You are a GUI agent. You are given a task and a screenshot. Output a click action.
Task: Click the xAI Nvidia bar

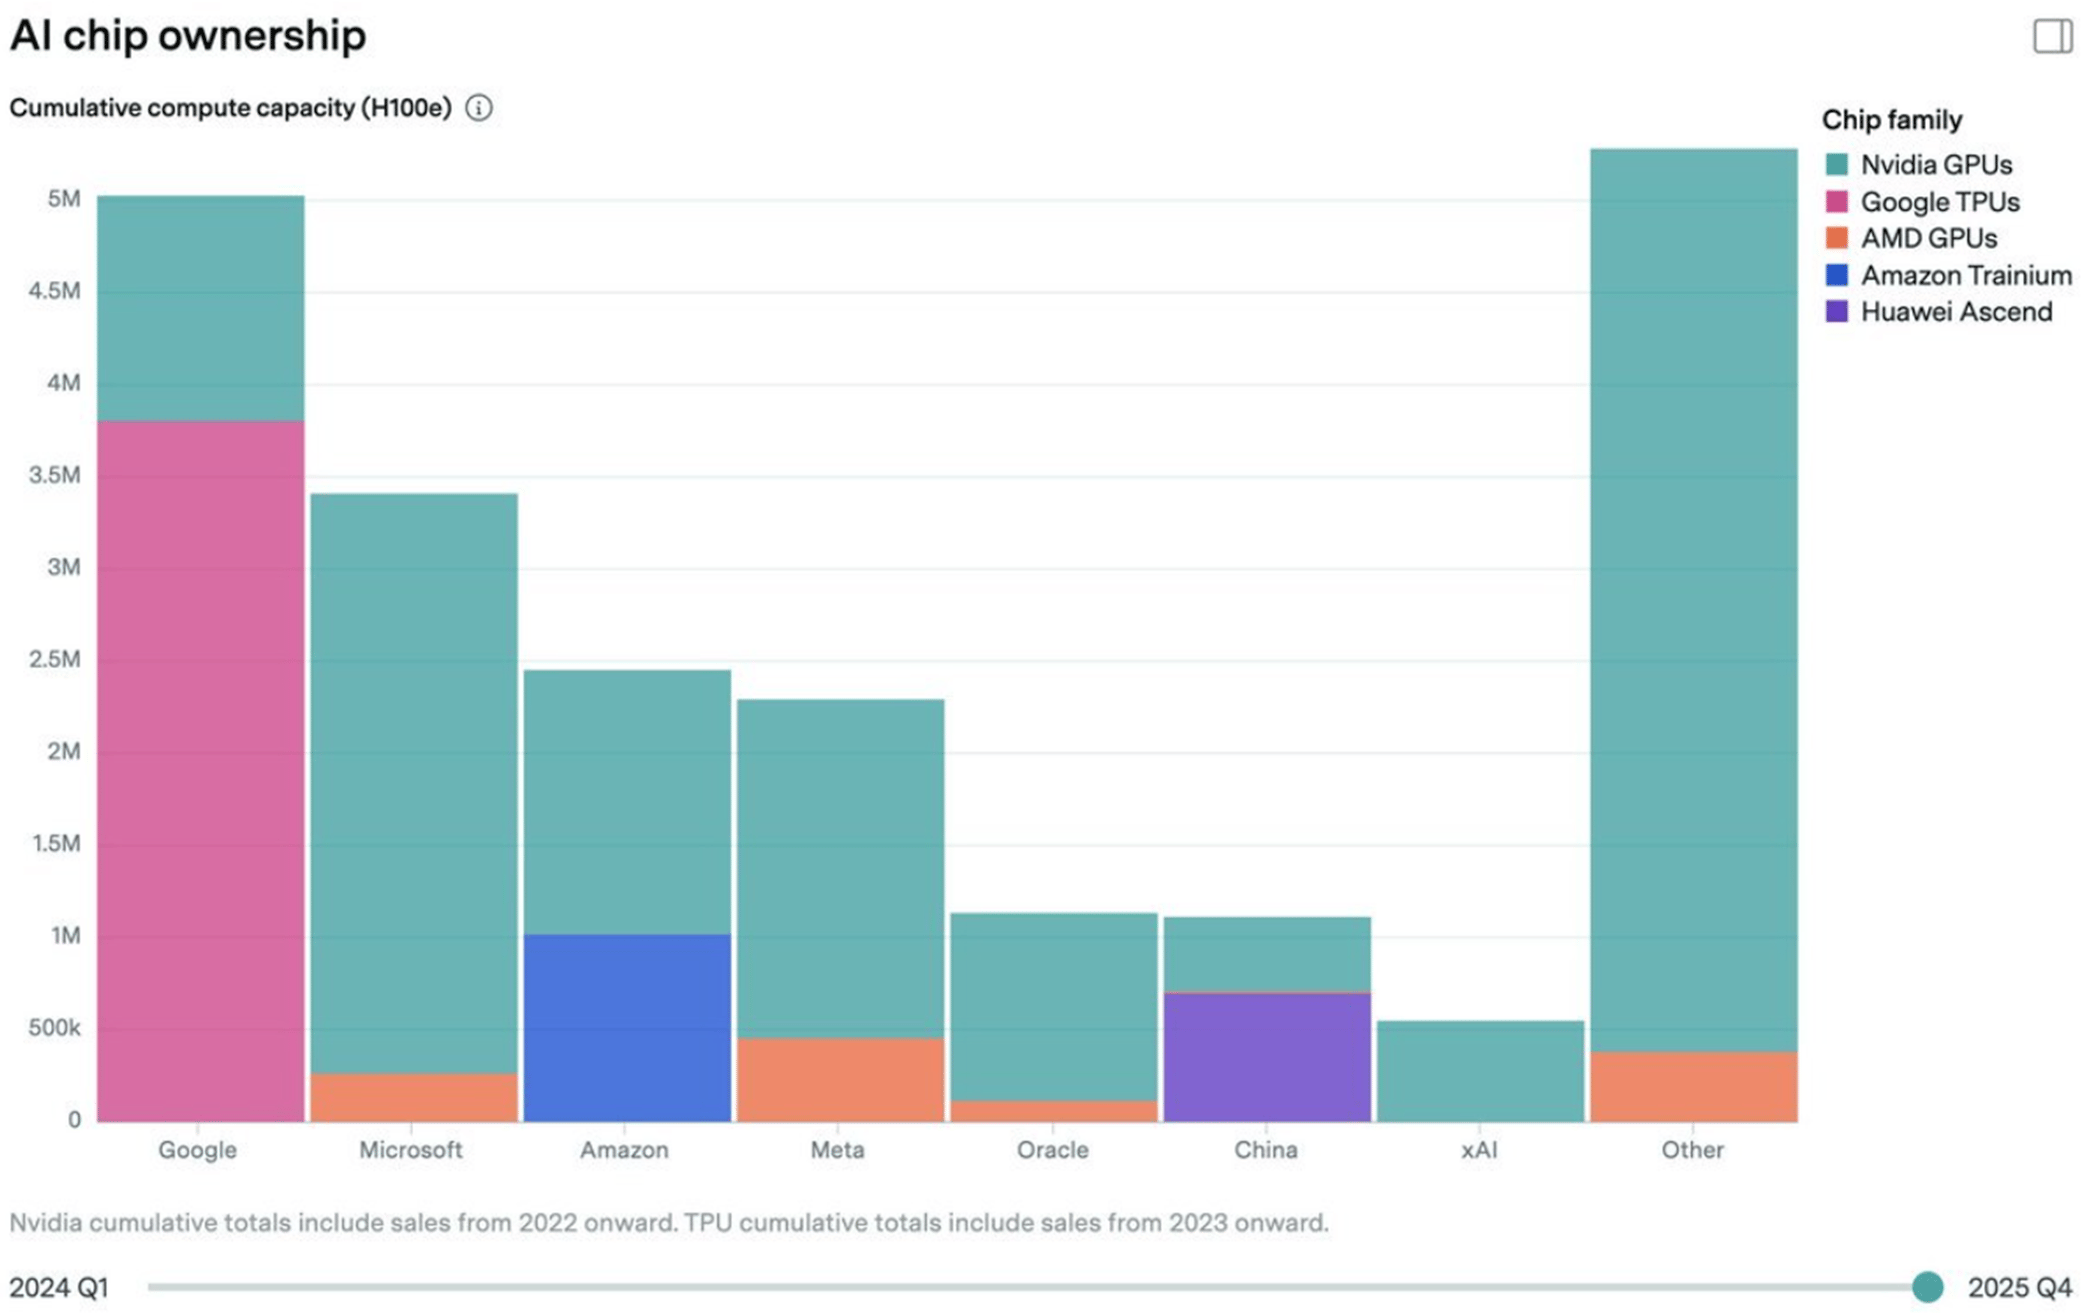[x=1480, y=1070]
